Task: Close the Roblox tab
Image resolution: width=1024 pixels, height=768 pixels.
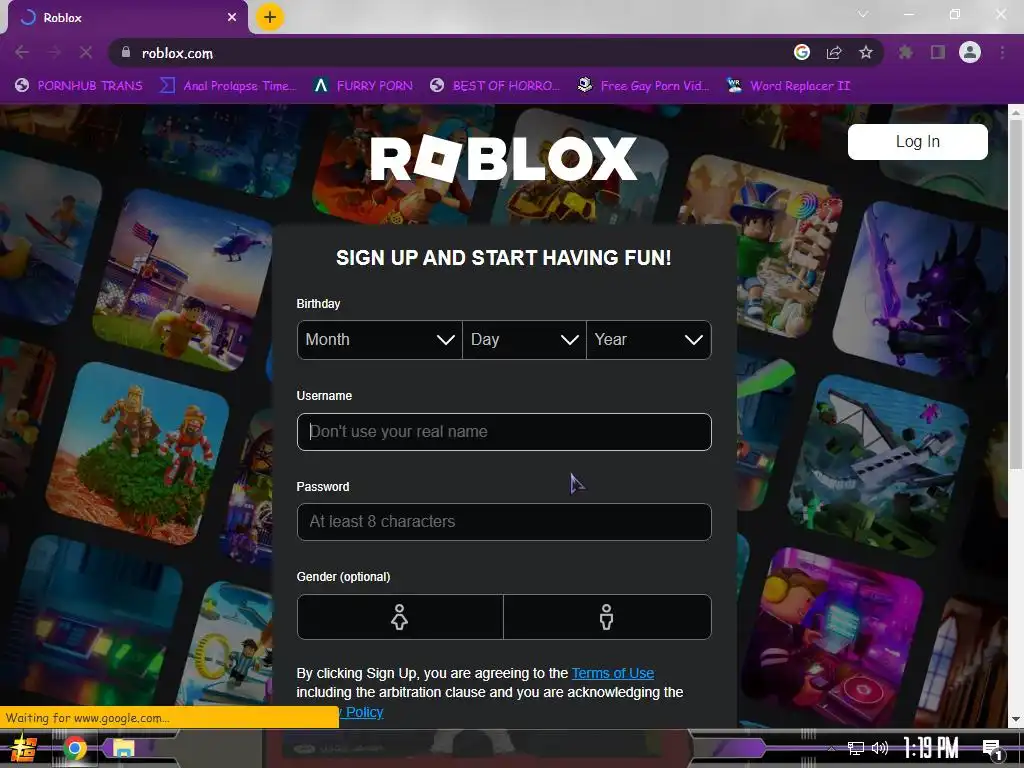Action: click(232, 18)
